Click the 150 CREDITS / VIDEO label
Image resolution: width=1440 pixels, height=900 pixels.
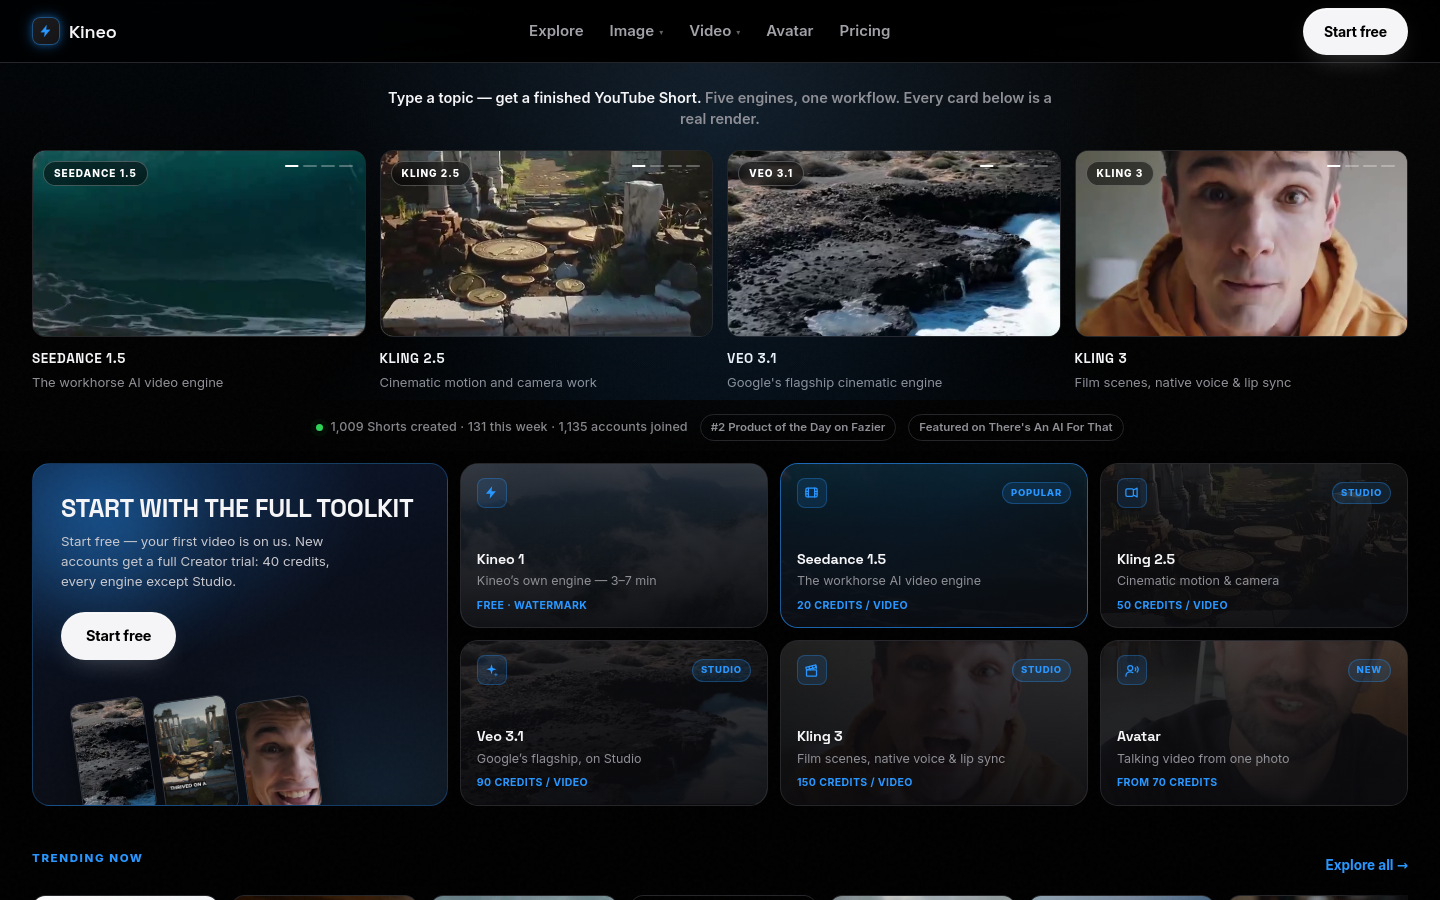tap(855, 783)
